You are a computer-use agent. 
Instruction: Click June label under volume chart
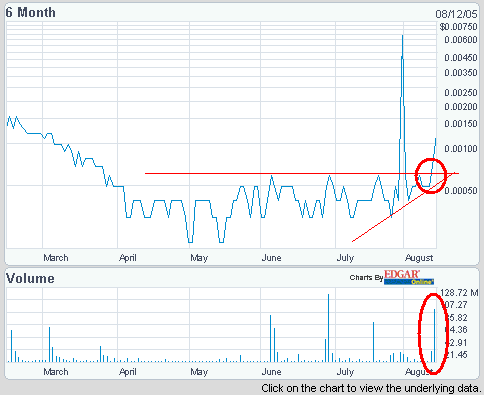pos(271,372)
